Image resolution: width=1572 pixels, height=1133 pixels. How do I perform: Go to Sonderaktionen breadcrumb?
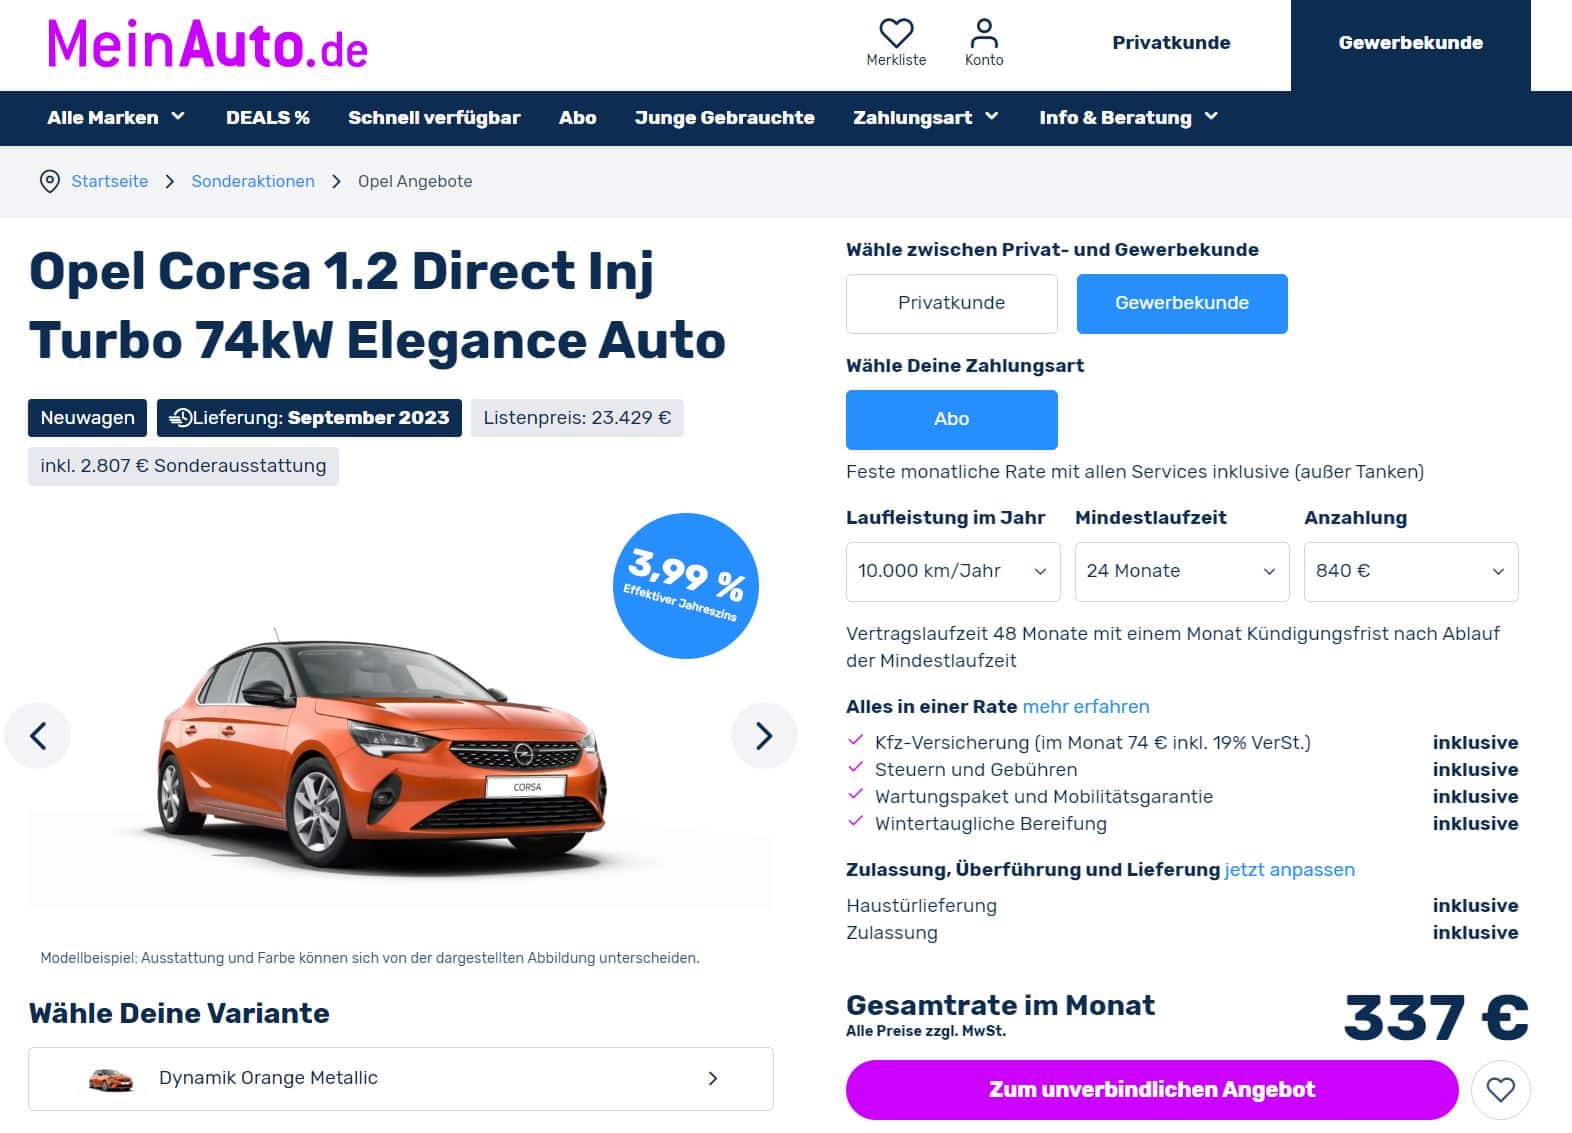[x=253, y=181]
